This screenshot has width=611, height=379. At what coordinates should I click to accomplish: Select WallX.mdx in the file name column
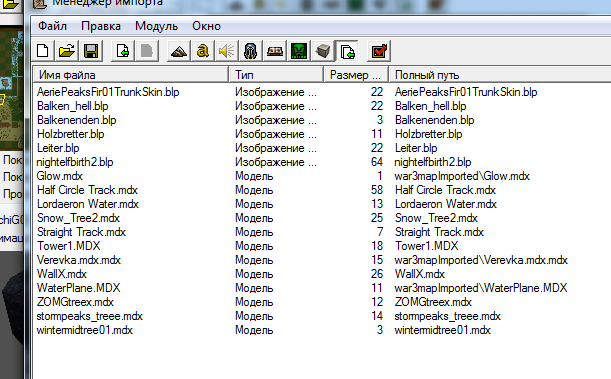tap(62, 274)
